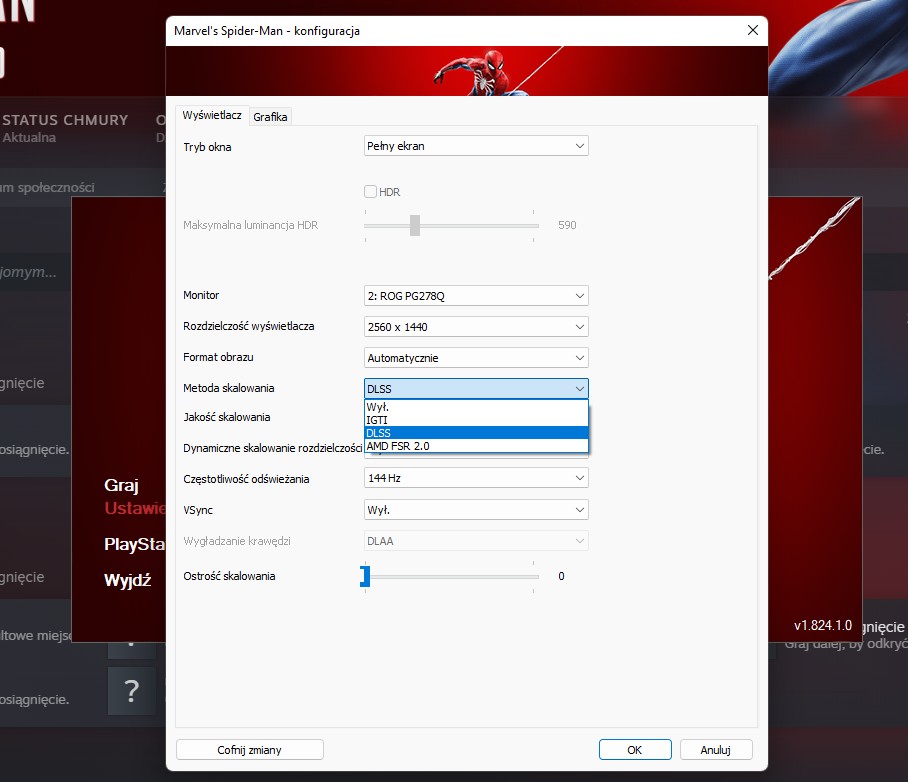The image size is (908, 782).
Task: Open the Częstotliwość odświeżania dropdown
Action: [x=476, y=478]
